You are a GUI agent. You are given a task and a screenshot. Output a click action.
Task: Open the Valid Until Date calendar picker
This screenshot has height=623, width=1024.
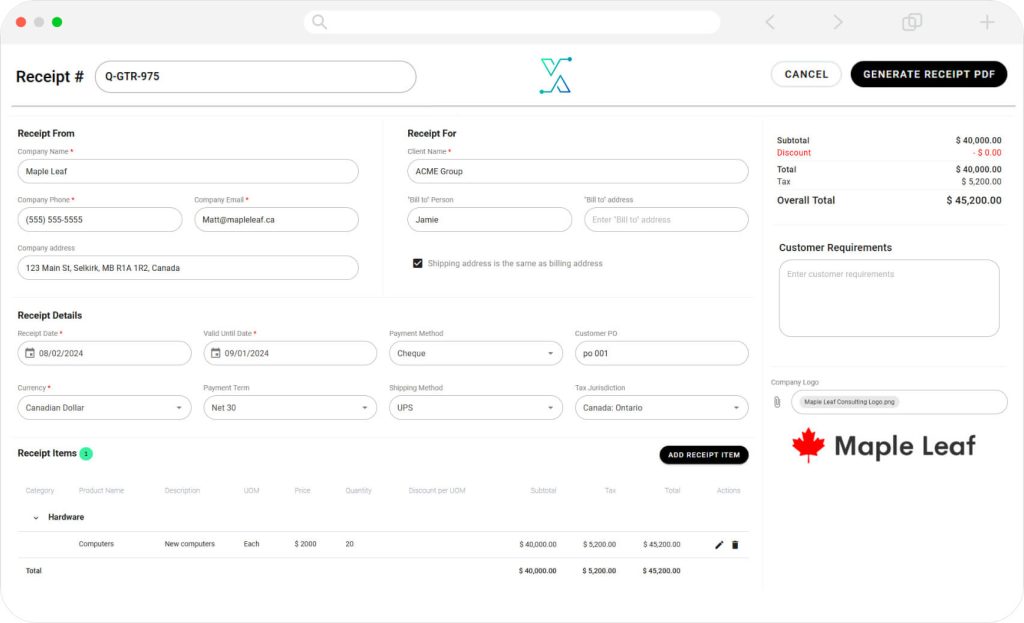point(216,352)
